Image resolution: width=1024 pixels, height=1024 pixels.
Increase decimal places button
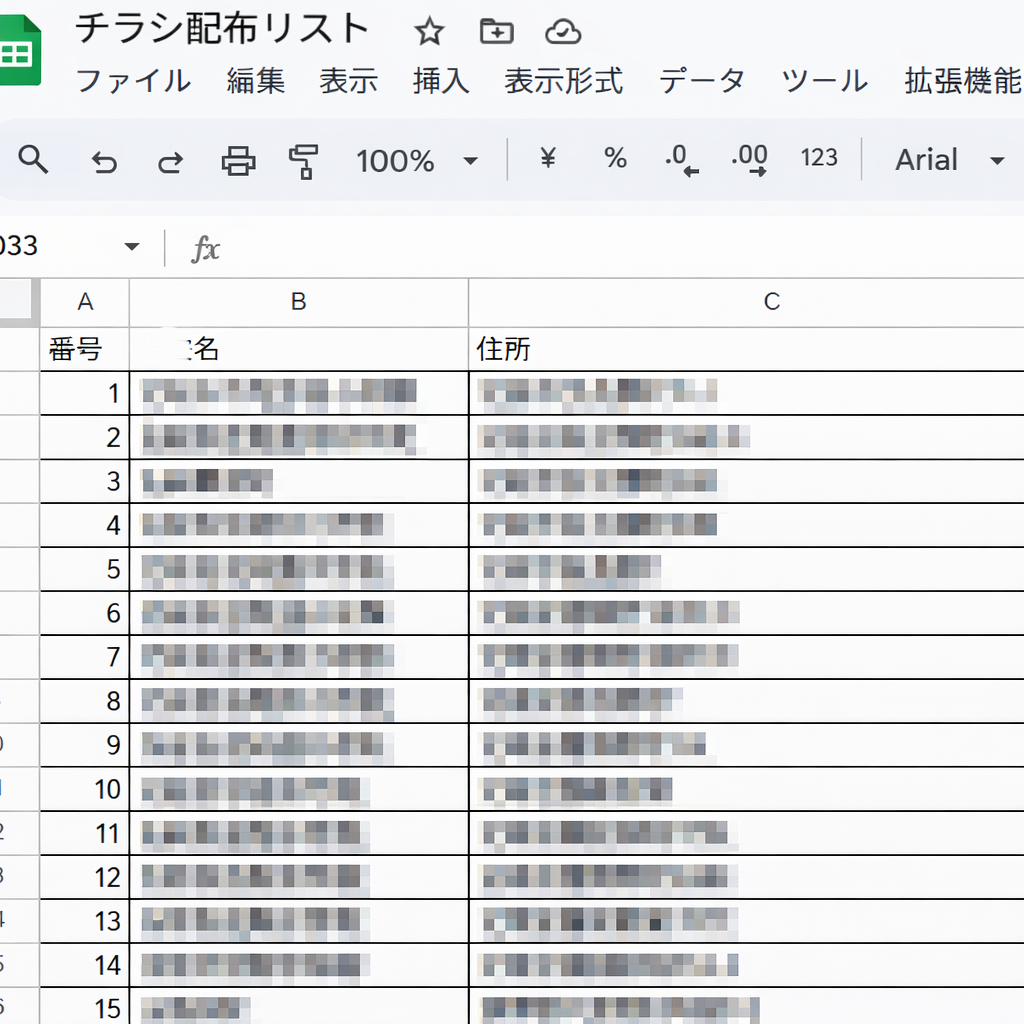tap(749, 159)
